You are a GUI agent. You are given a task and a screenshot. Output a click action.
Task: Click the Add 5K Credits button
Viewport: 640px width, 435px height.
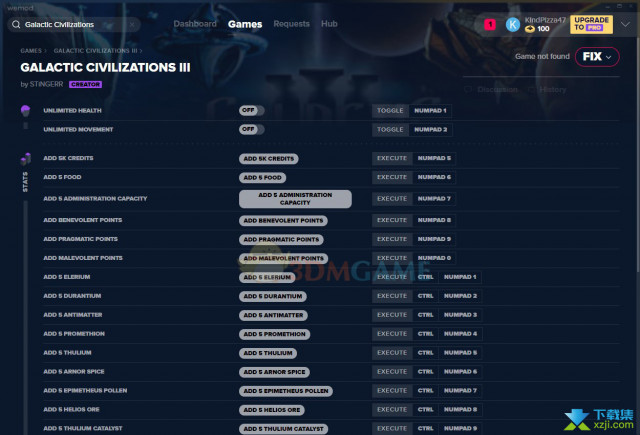pos(269,159)
